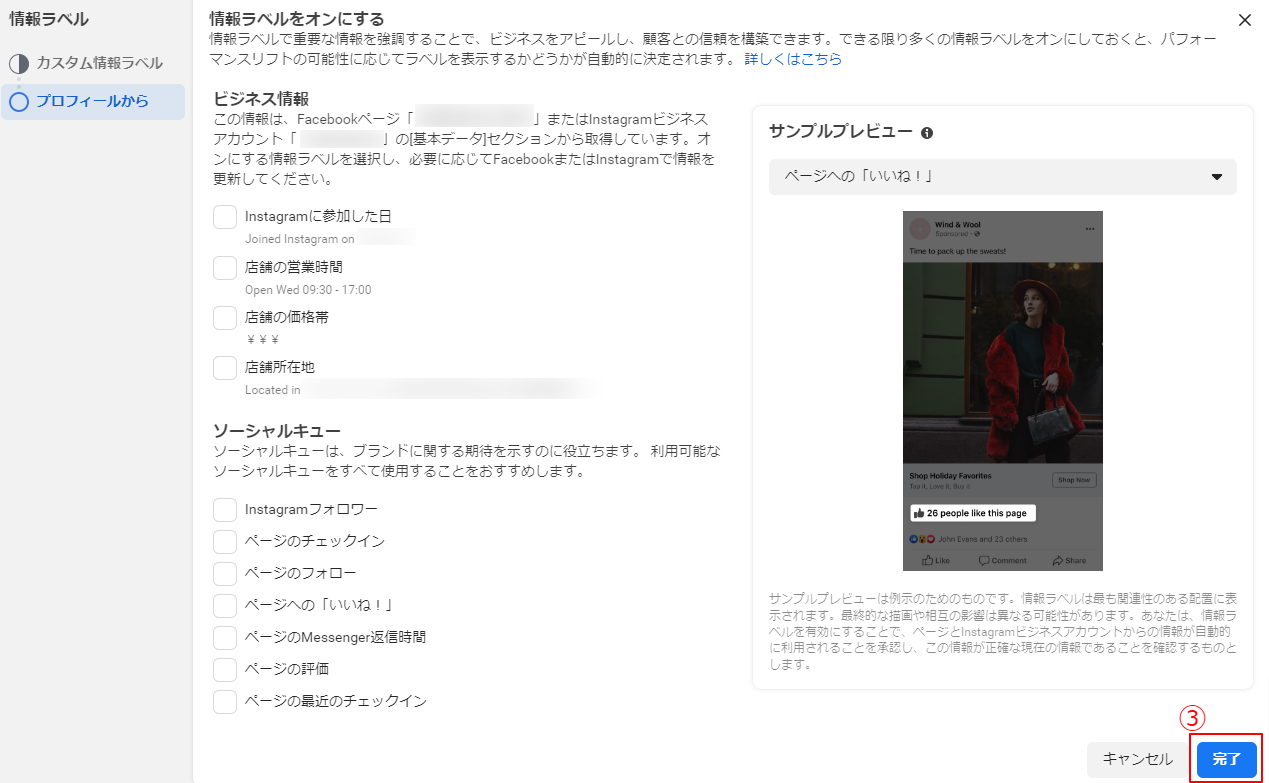This screenshot has width=1269, height=783.
Task: Enable the Instagramに参加した日 checkbox
Action: click(x=225, y=217)
